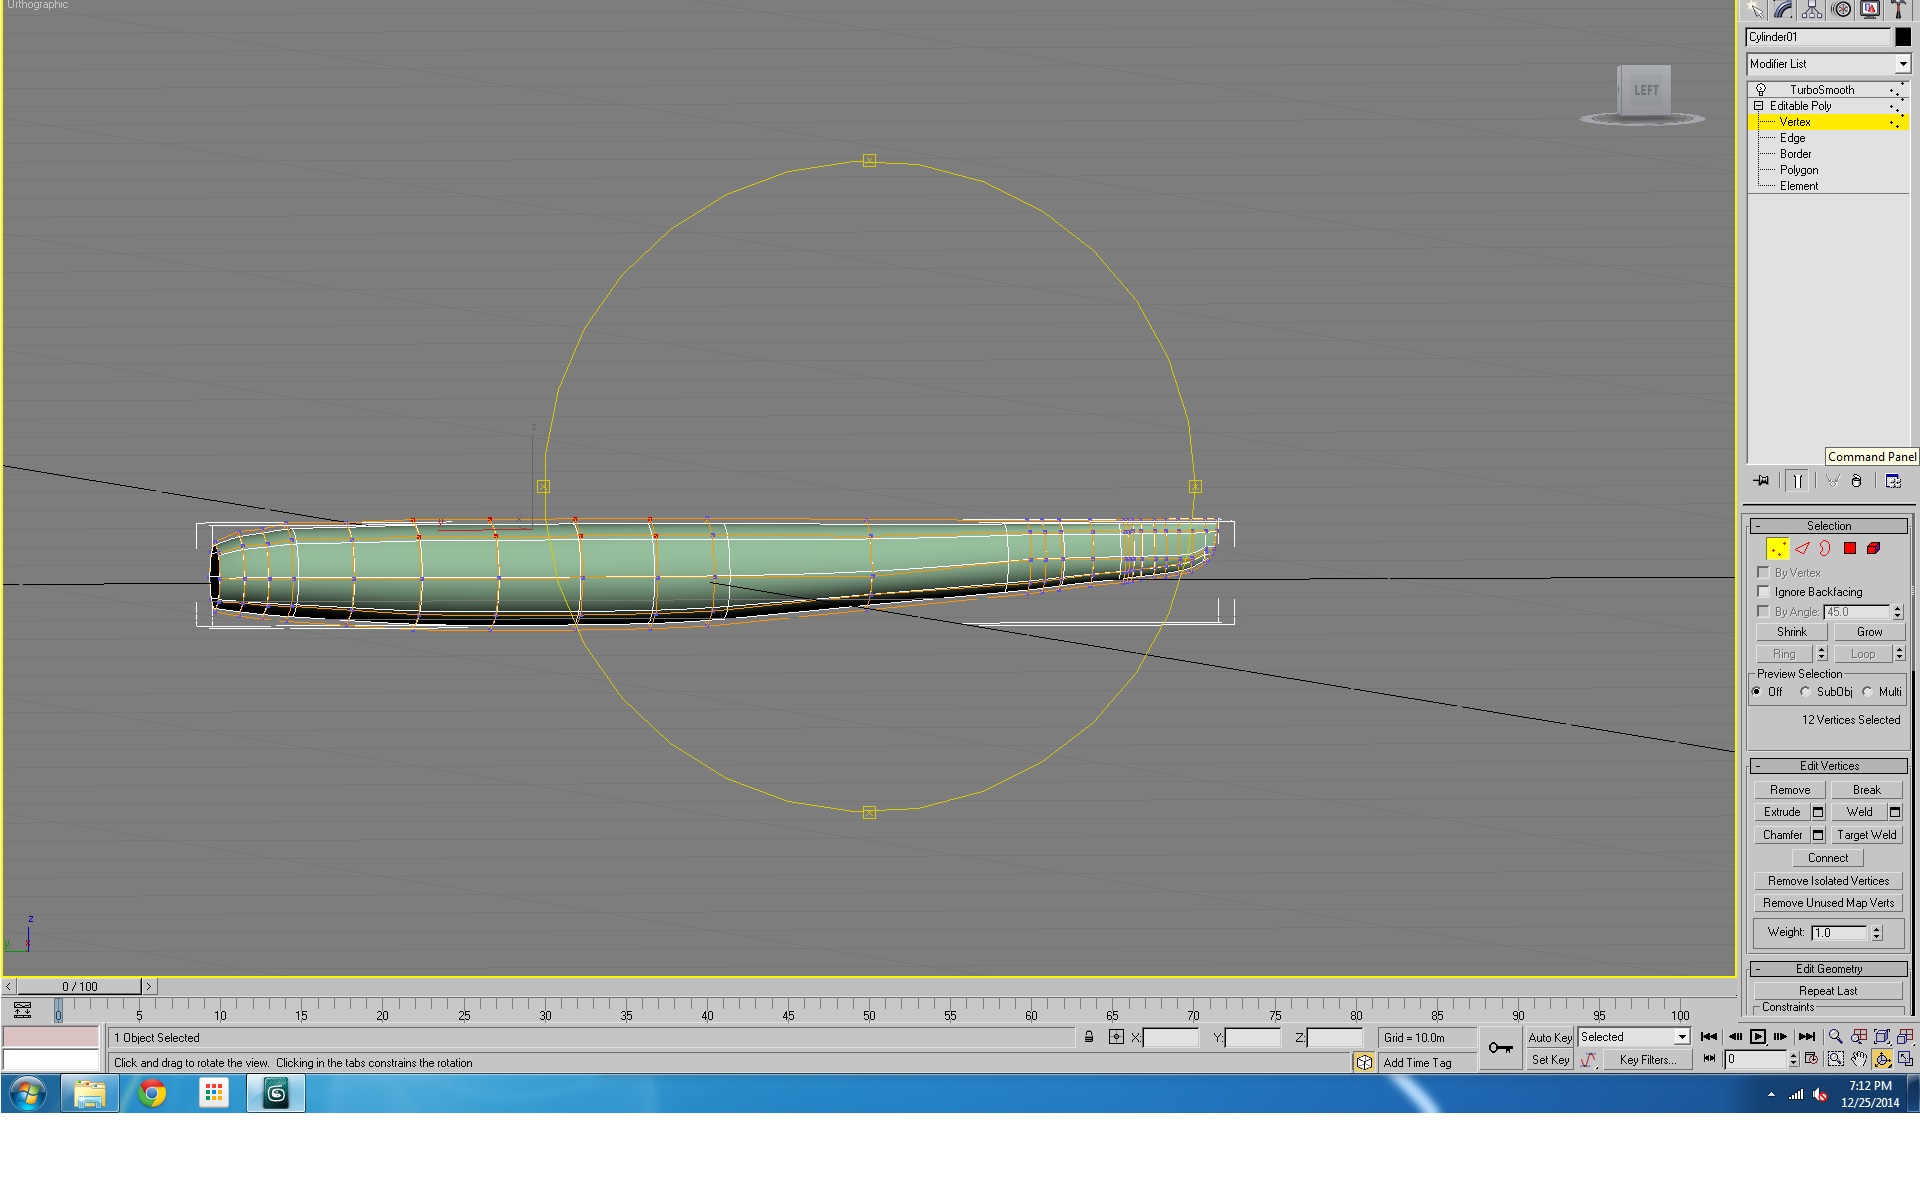1920x1200 pixels.
Task: Select the Polygon sub-object level
Action: [x=1799, y=170]
